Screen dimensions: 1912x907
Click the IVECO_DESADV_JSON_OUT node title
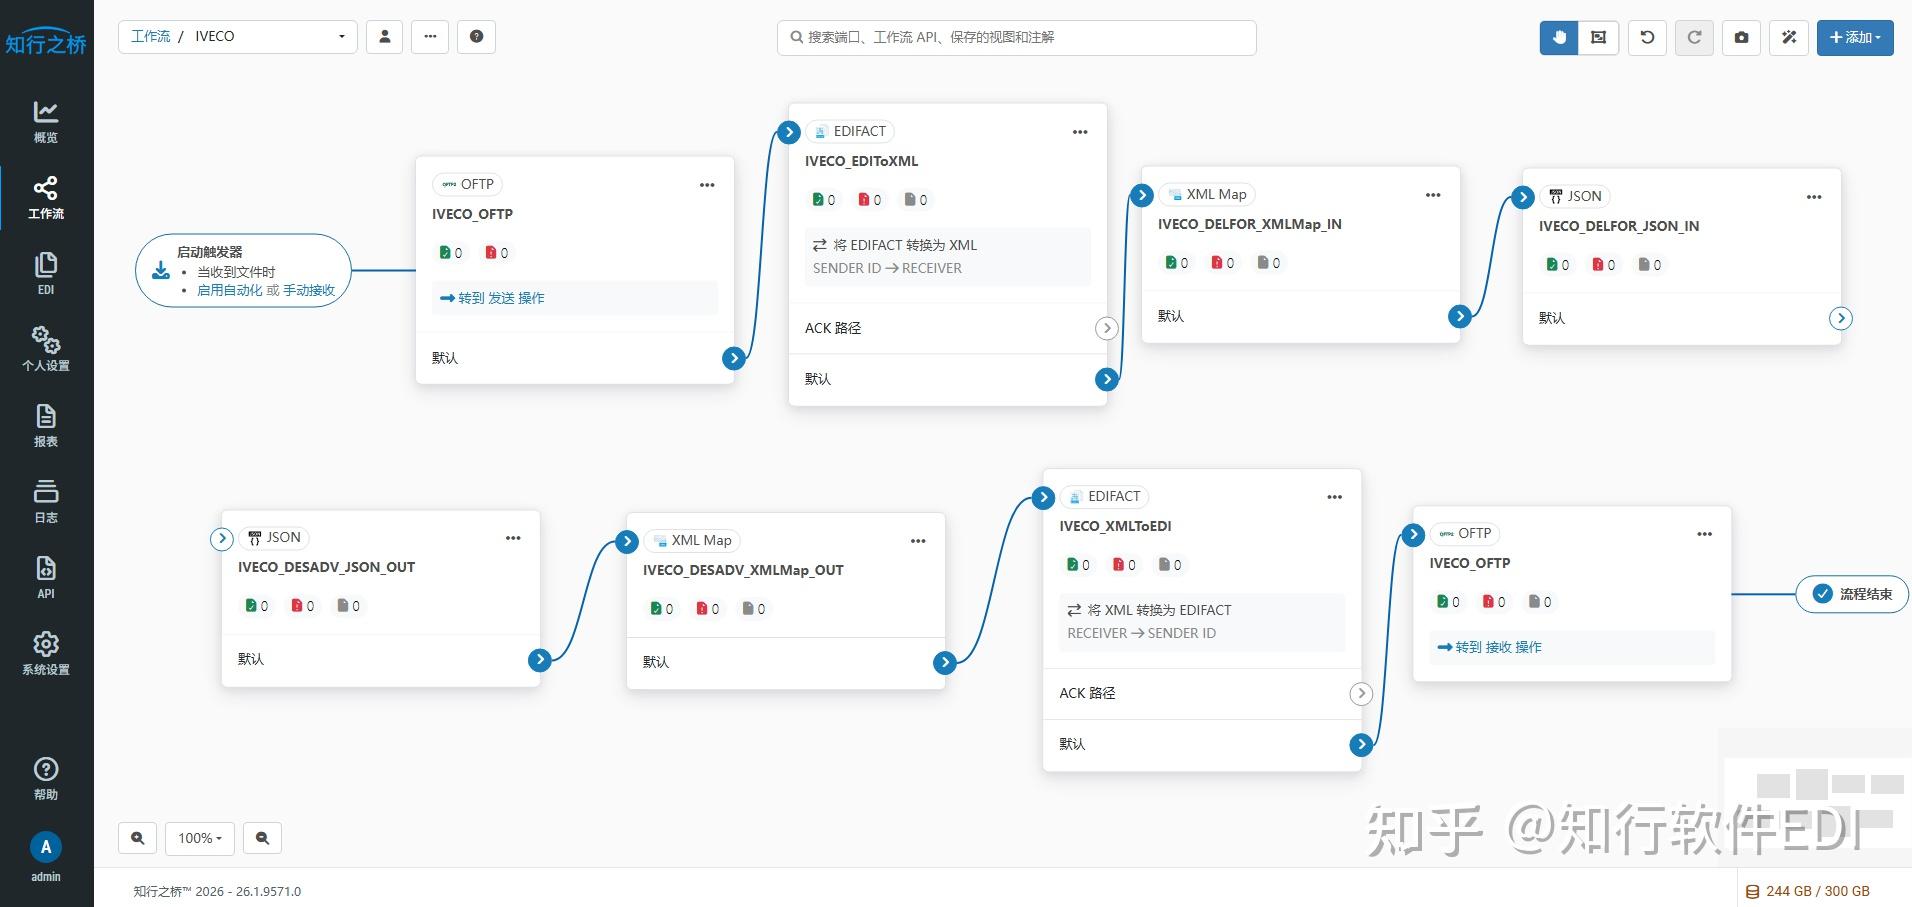tap(327, 567)
